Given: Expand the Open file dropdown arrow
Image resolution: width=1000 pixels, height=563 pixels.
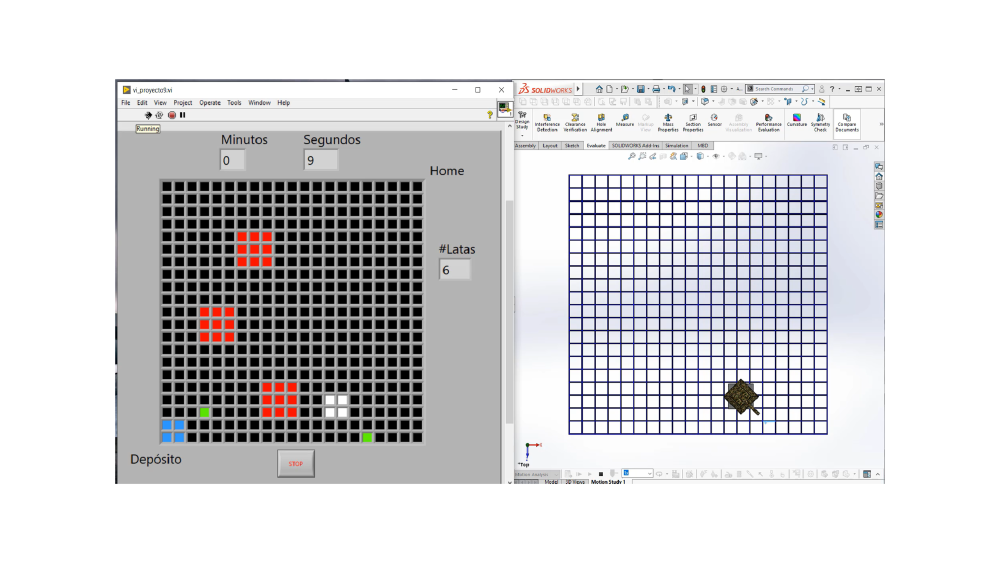Looking at the screenshot, I should tap(632, 89).
